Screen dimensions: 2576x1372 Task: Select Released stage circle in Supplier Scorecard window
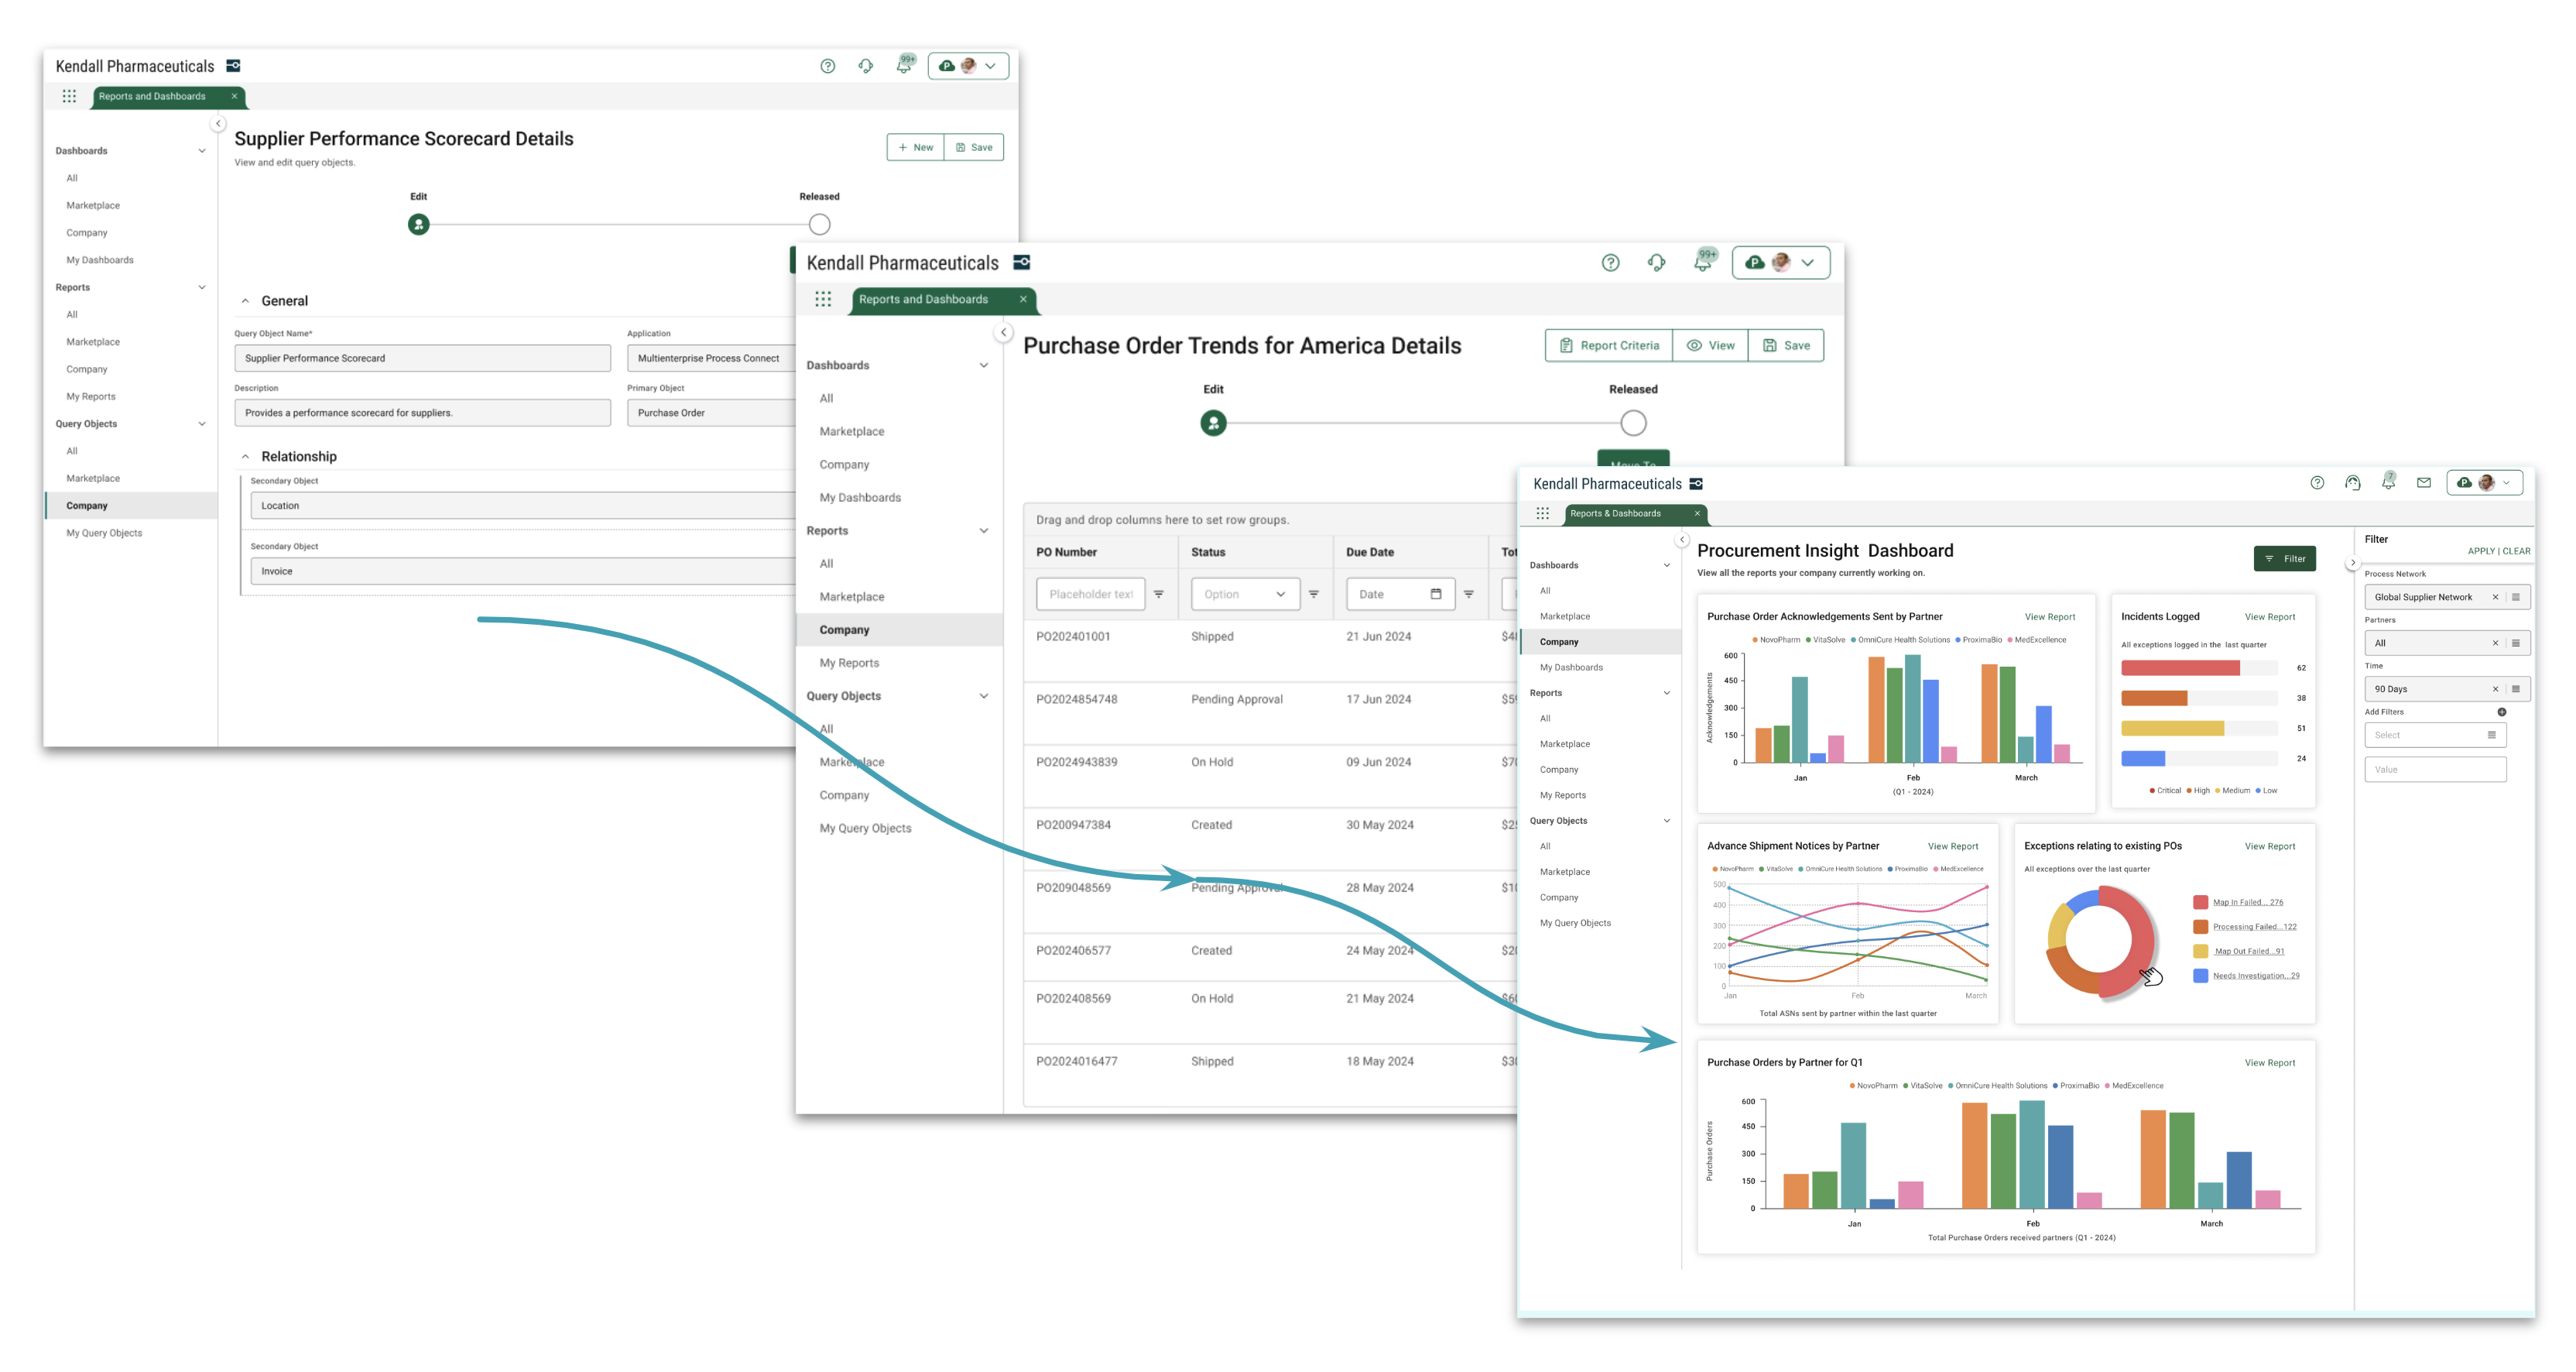point(819,224)
